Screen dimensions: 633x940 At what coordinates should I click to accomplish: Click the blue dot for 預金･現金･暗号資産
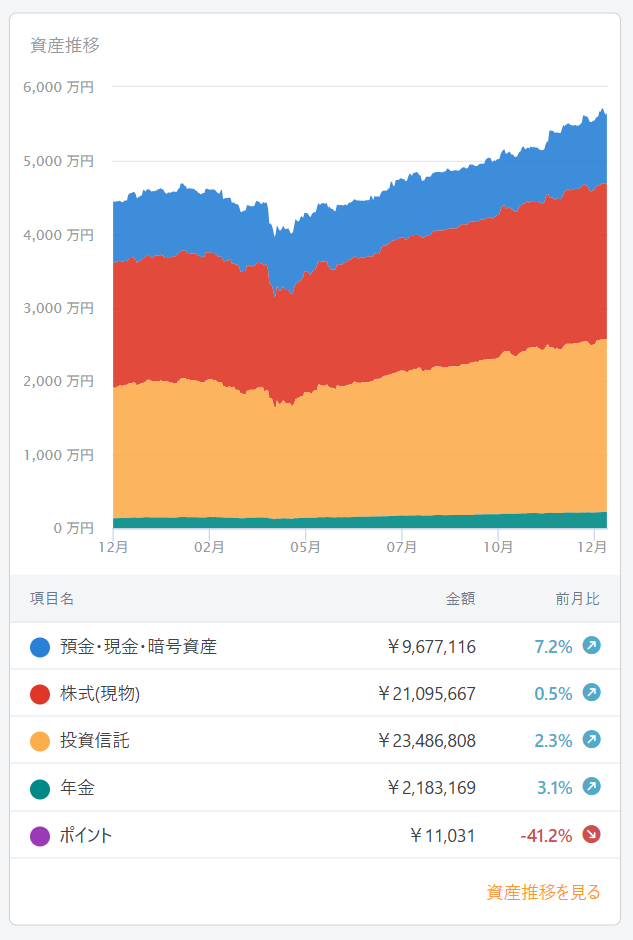40,647
